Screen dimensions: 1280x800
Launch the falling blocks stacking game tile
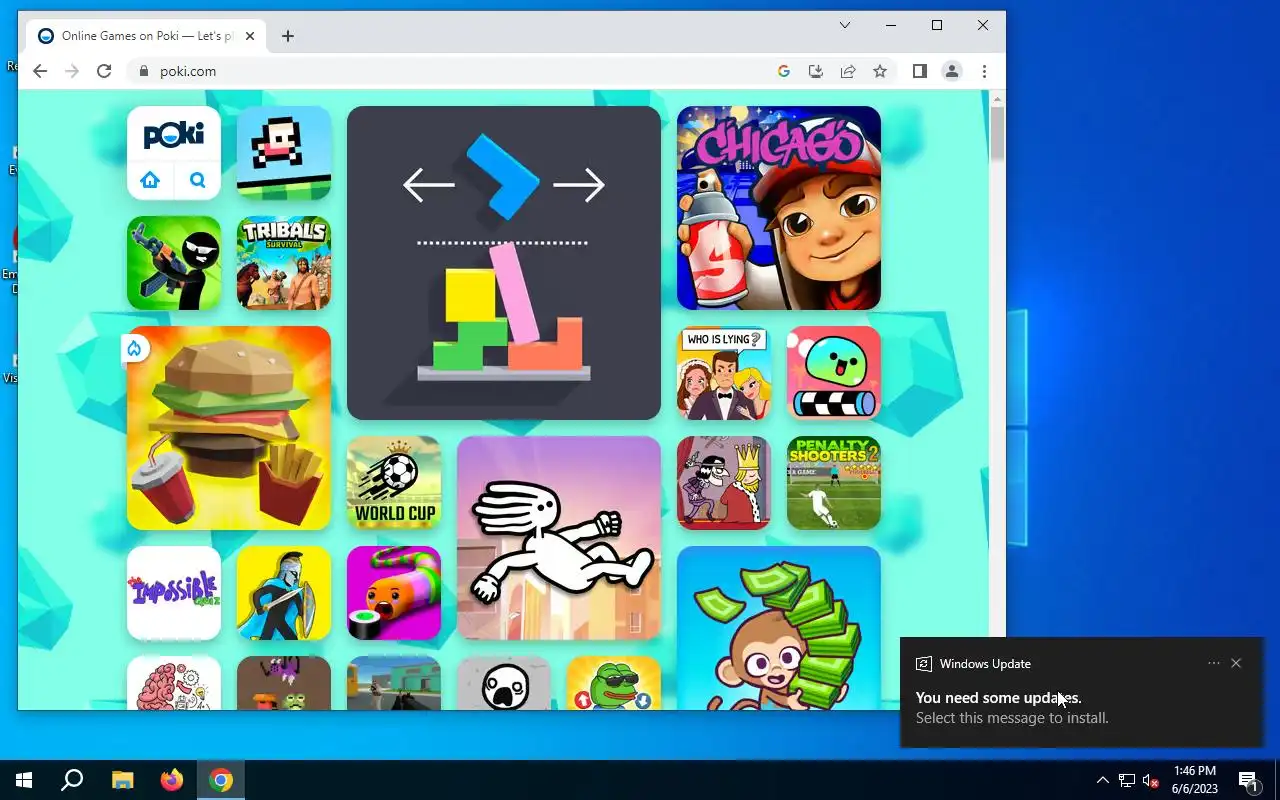pos(504,263)
